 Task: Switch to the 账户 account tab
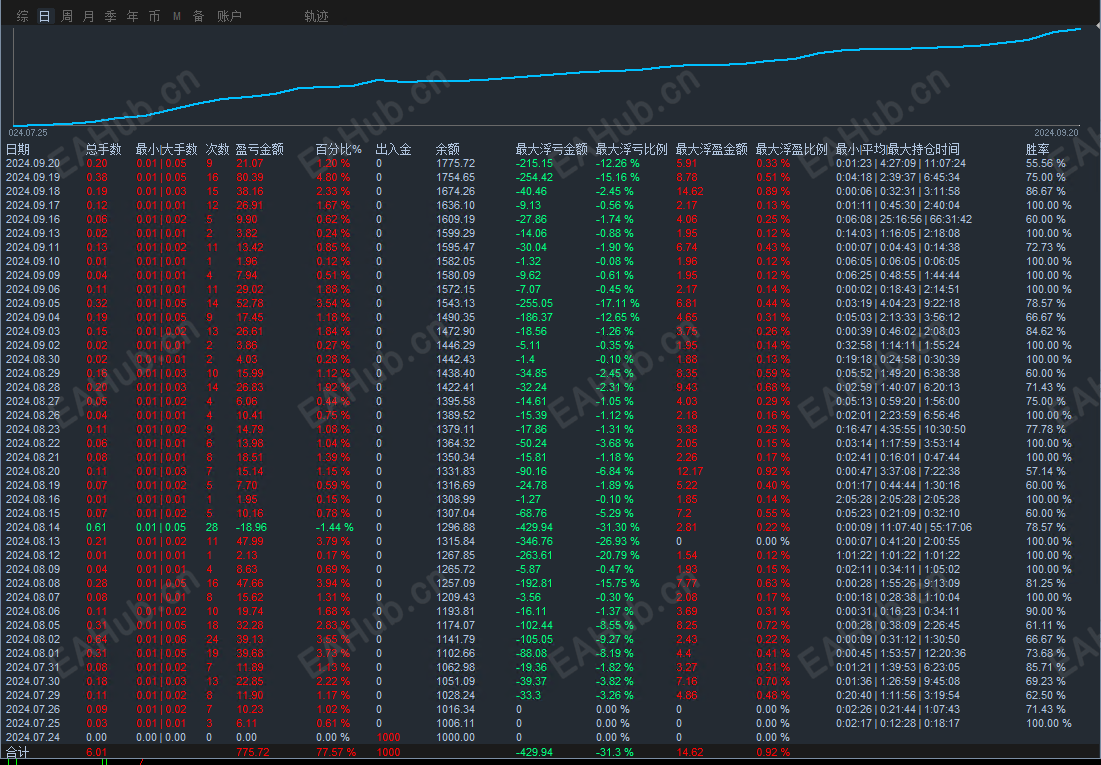(230, 16)
